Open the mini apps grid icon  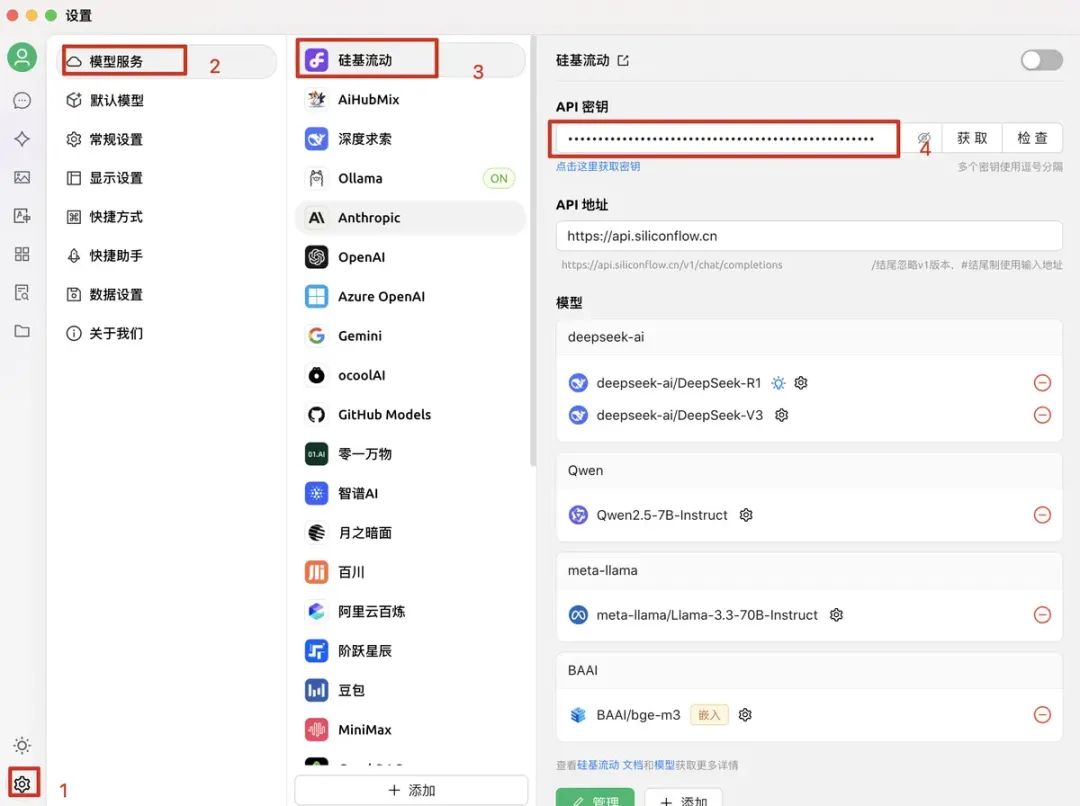click(x=22, y=254)
